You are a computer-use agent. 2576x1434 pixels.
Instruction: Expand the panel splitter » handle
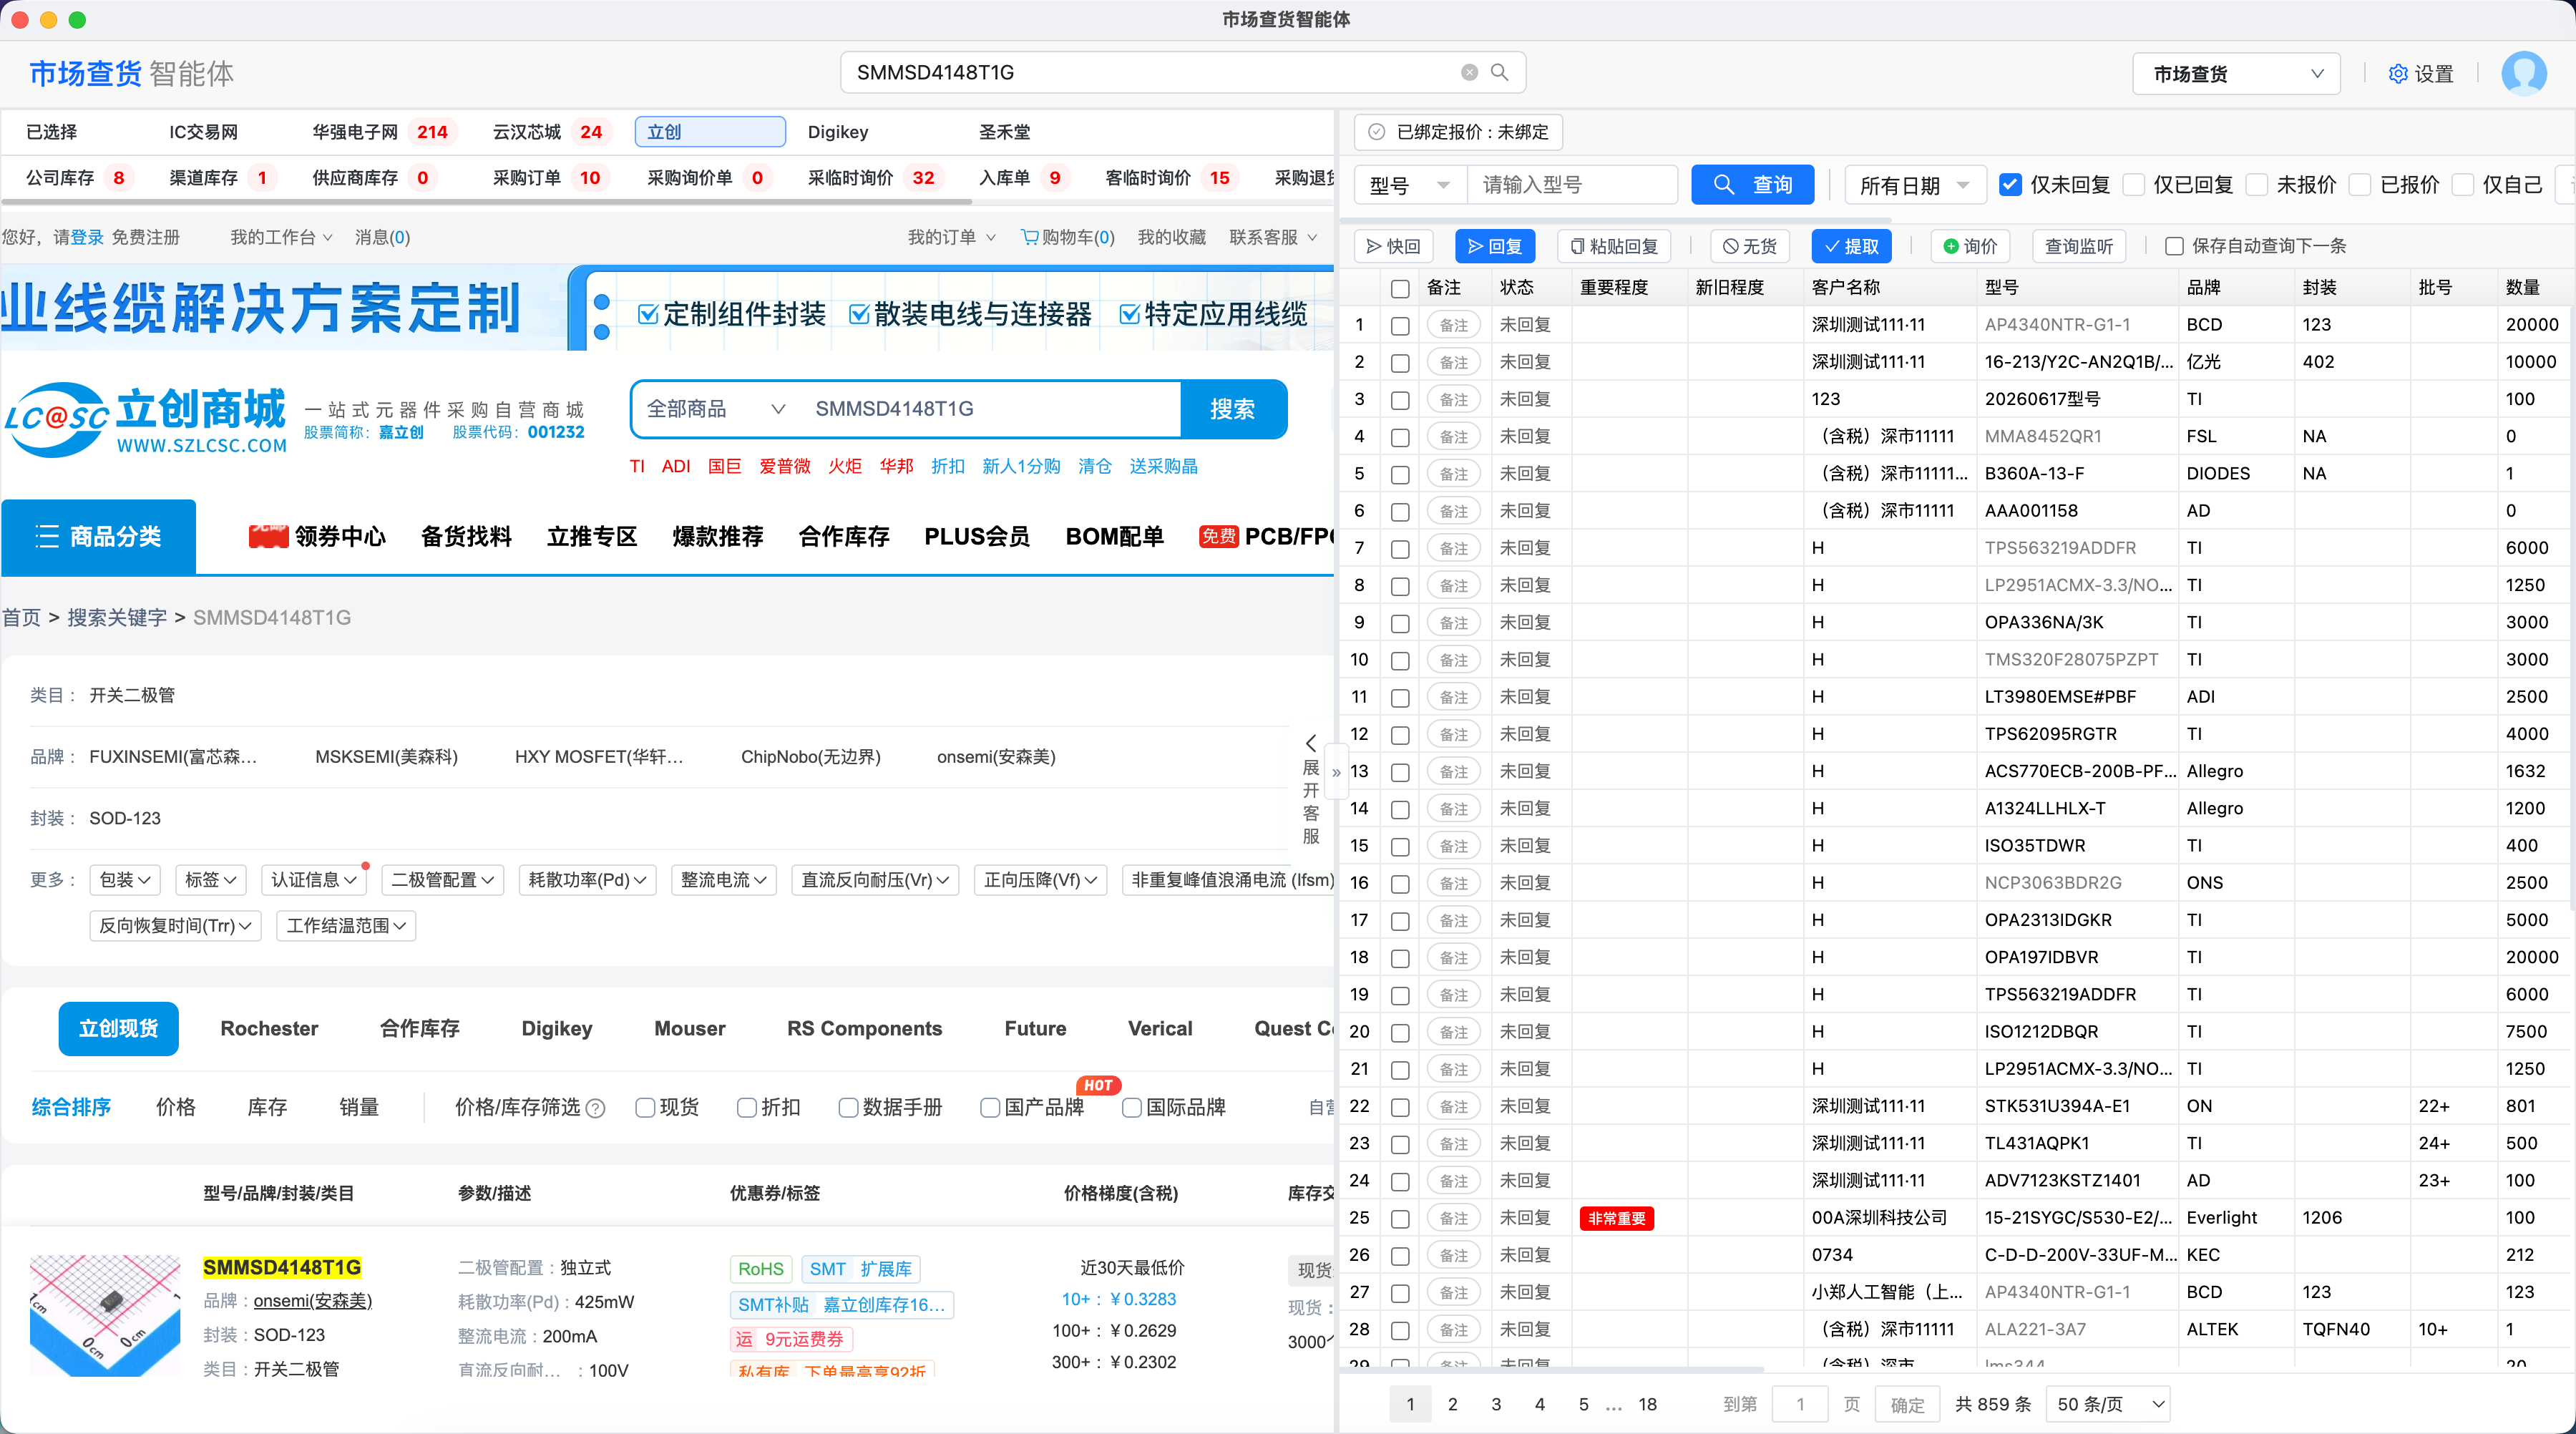pyautogui.click(x=1336, y=773)
